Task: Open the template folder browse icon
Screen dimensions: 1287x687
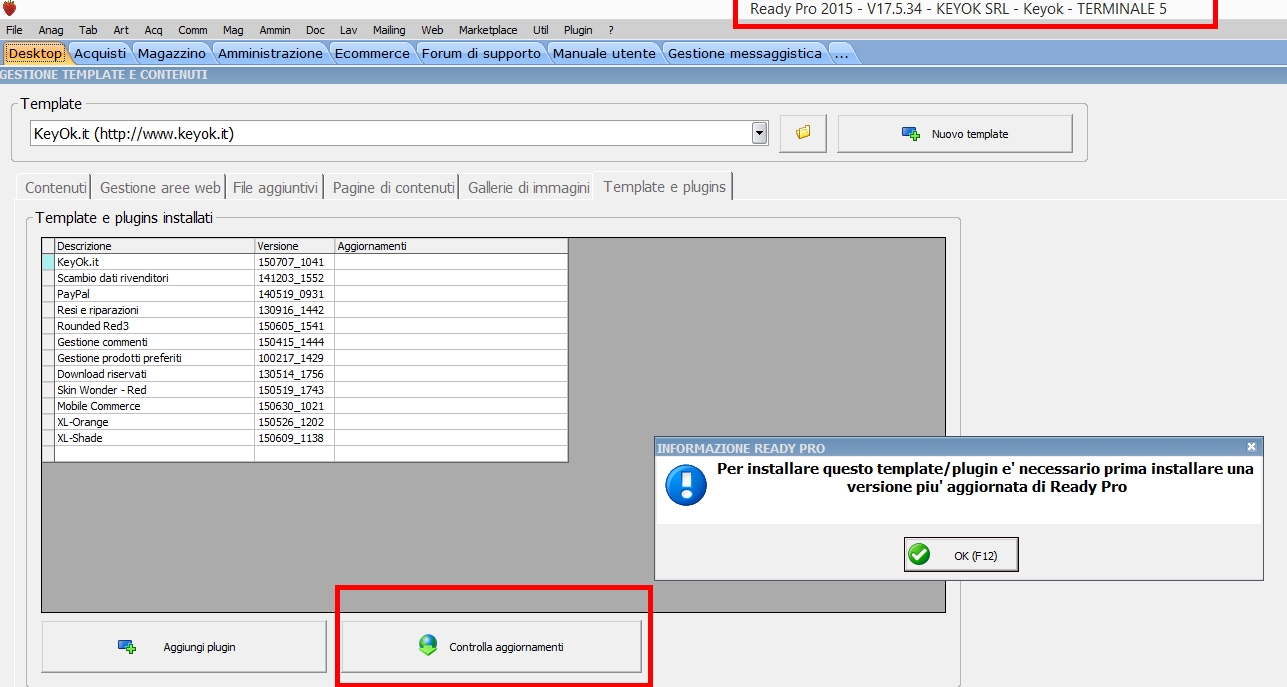Action: point(802,133)
